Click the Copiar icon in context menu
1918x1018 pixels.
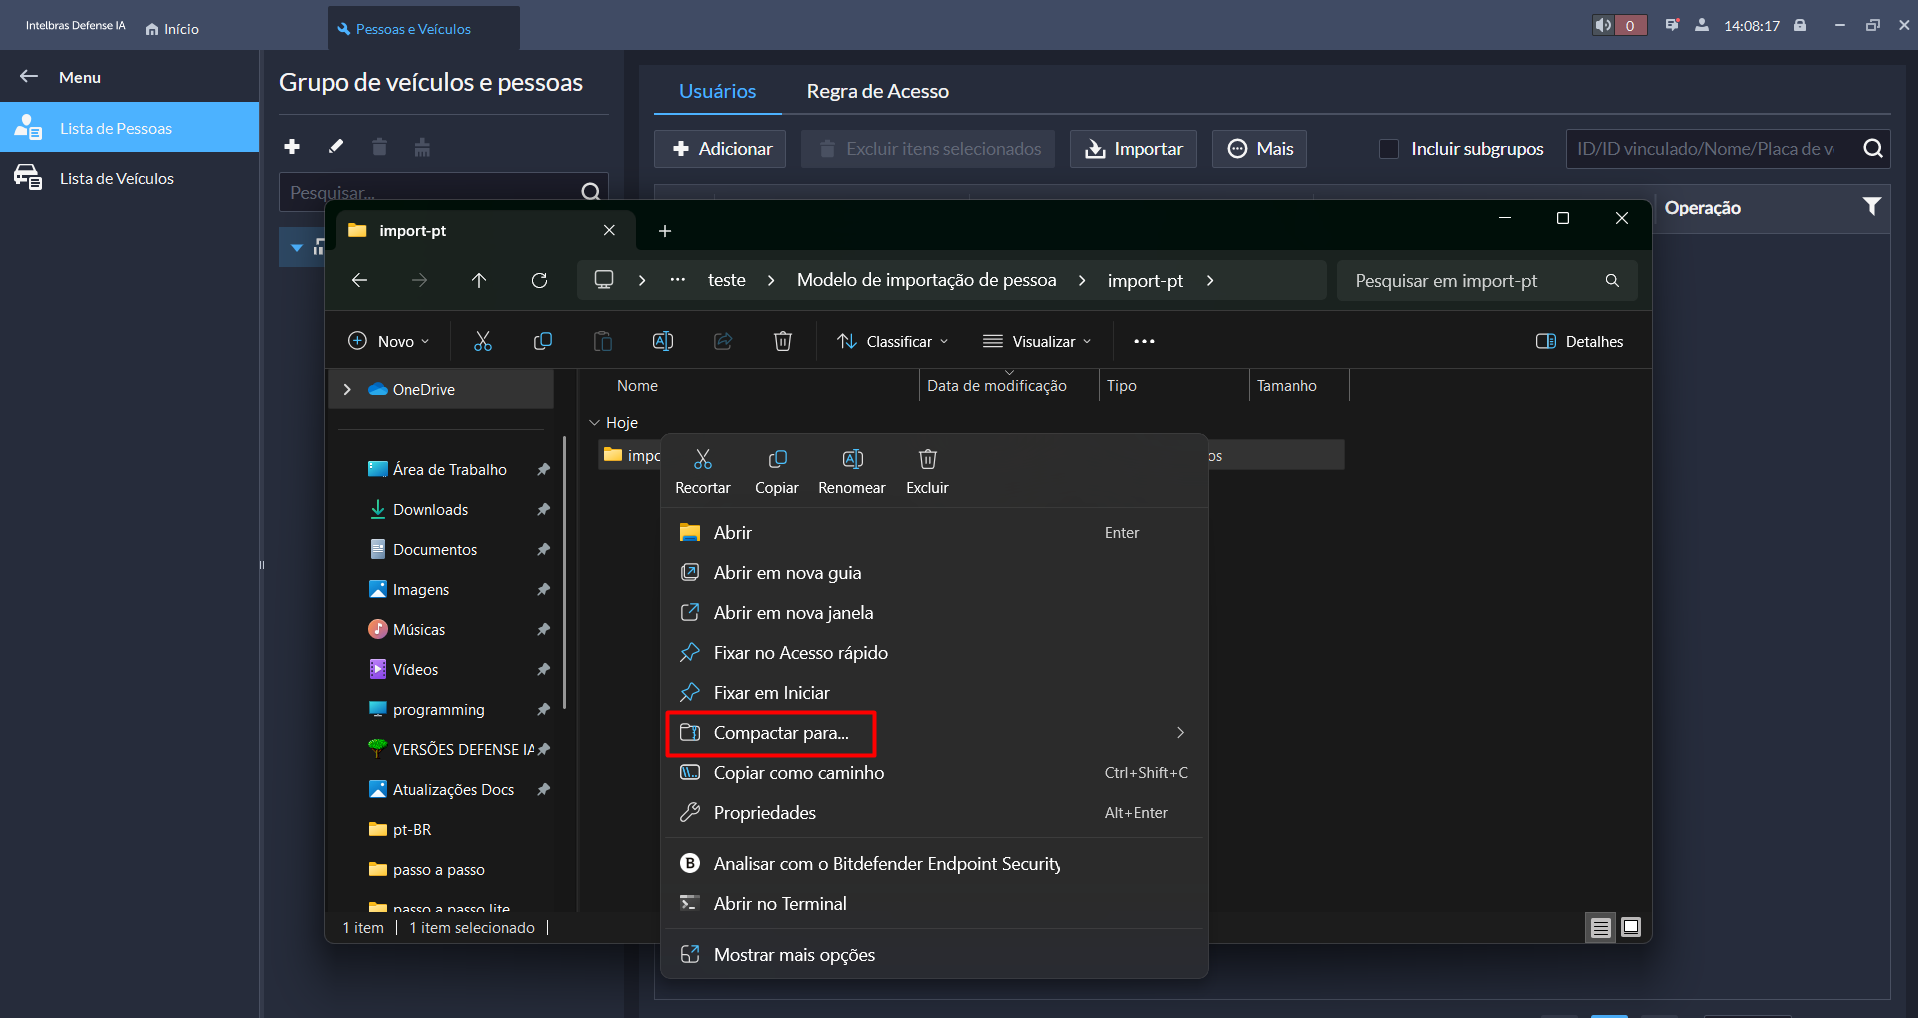click(777, 460)
